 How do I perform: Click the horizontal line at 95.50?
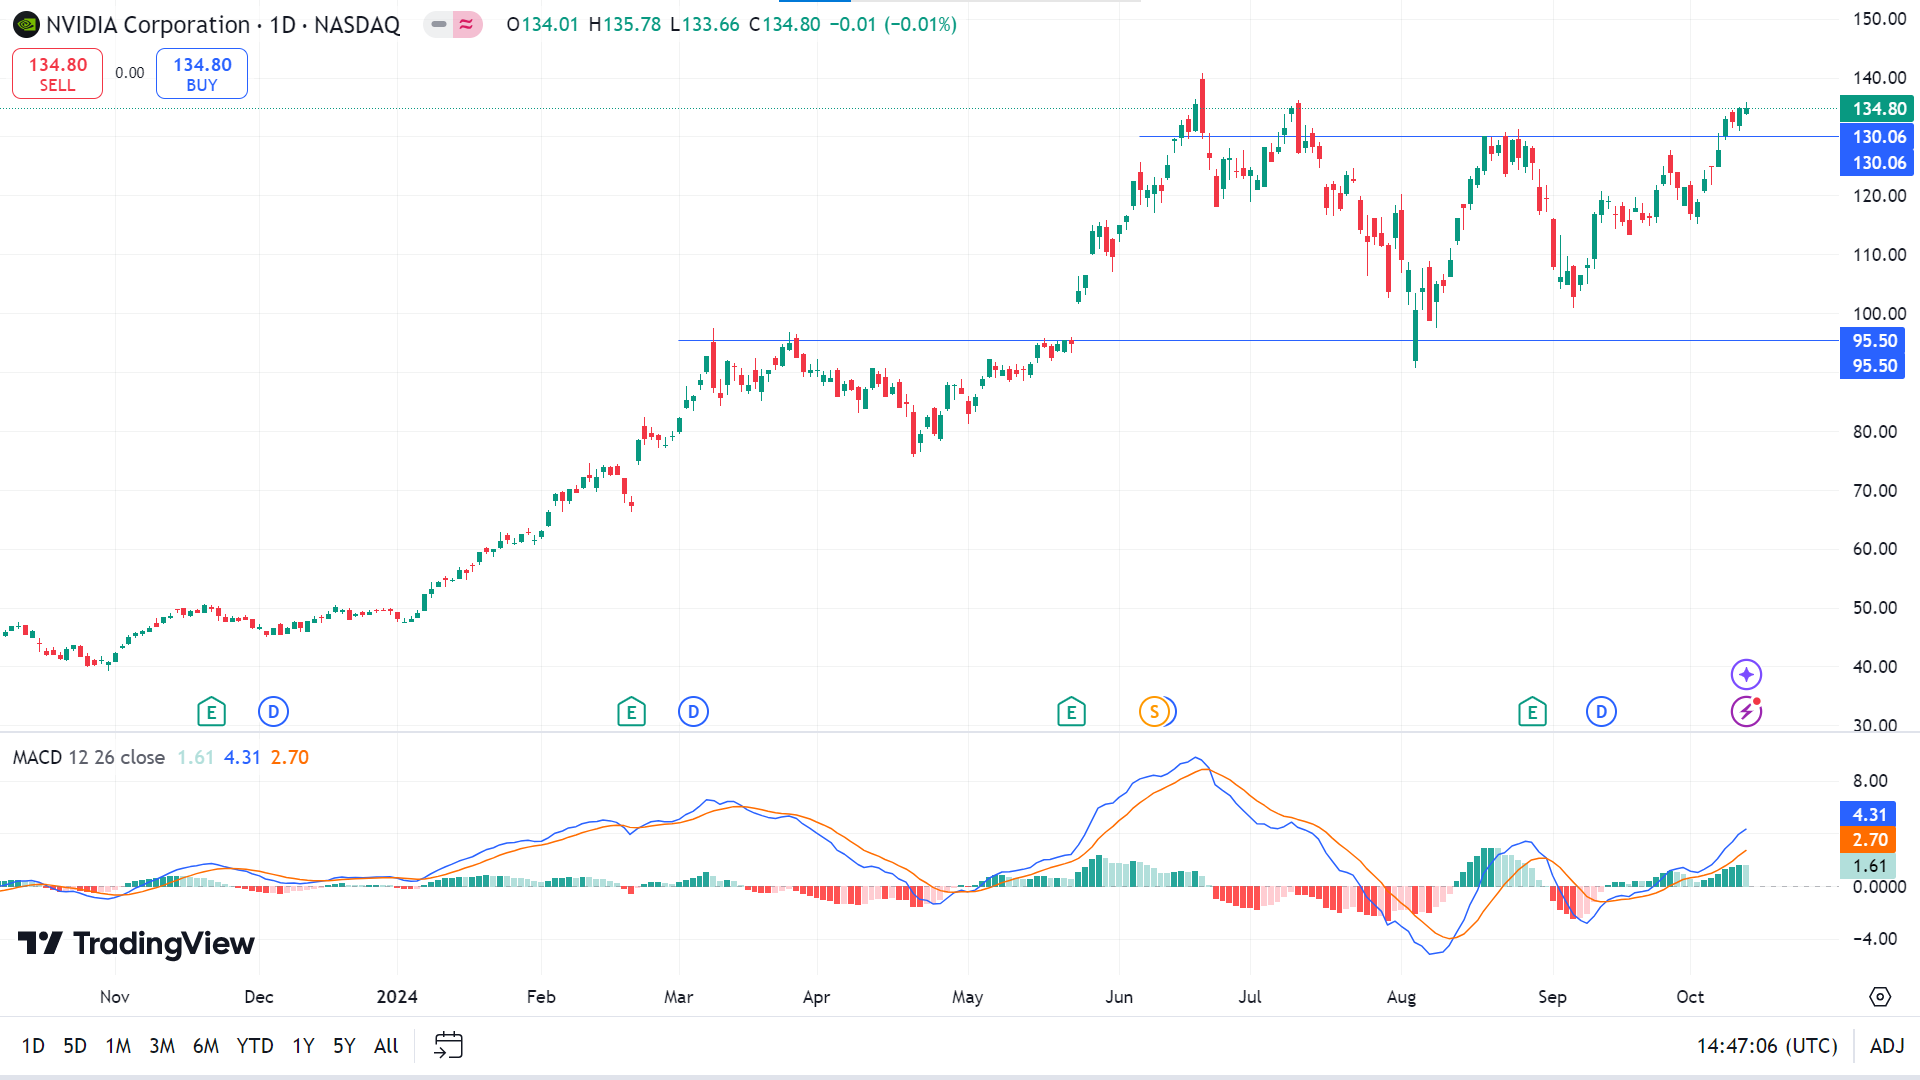[x=1259, y=340]
